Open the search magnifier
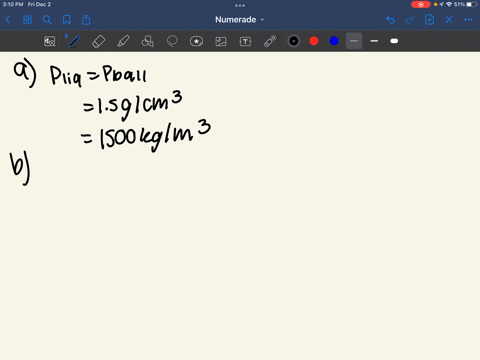 click(47, 20)
